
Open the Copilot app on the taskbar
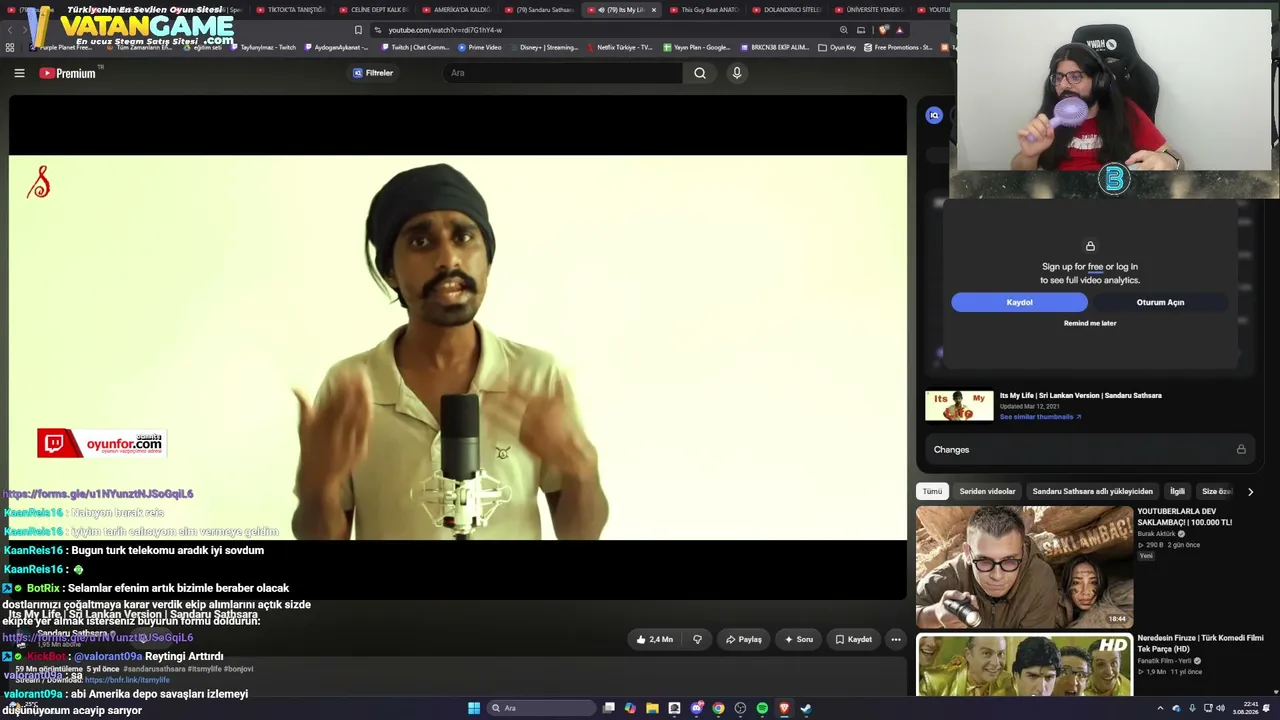[x=630, y=708]
